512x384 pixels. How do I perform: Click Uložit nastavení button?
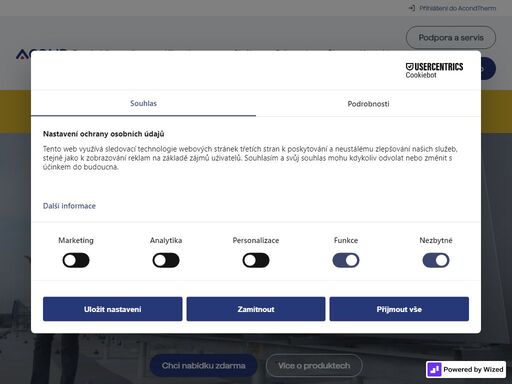click(113, 309)
